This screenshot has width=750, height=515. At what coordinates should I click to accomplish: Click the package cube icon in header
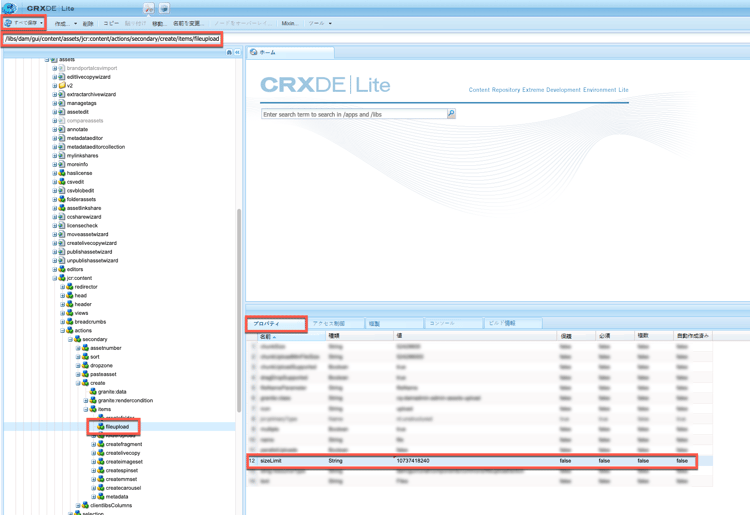164,8
